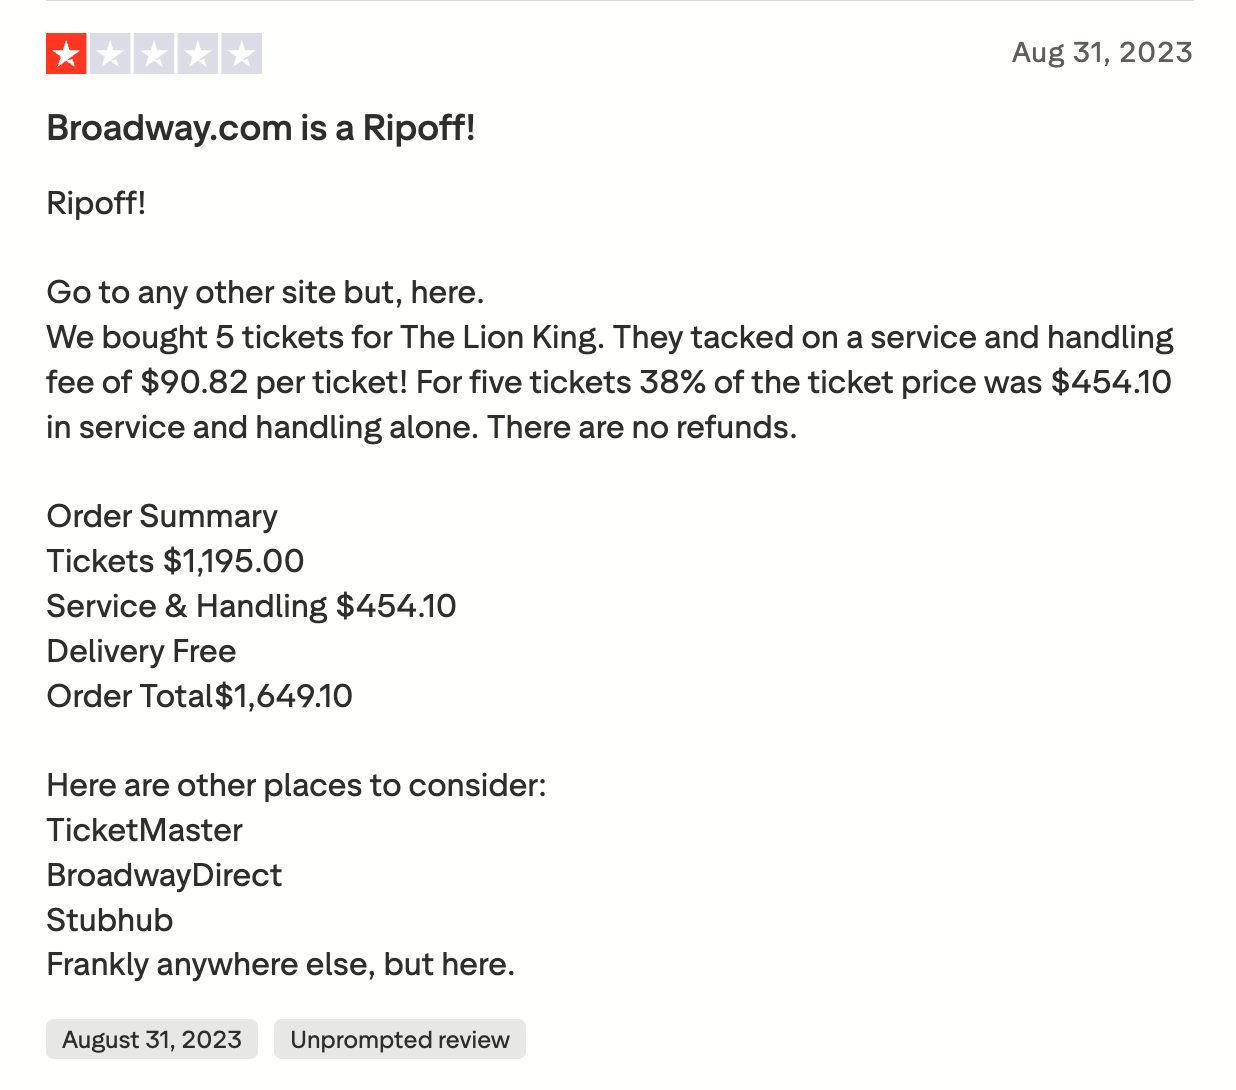The image size is (1236, 1090).
Task: Click the Unprompted review badge
Action: point(400,1040)
